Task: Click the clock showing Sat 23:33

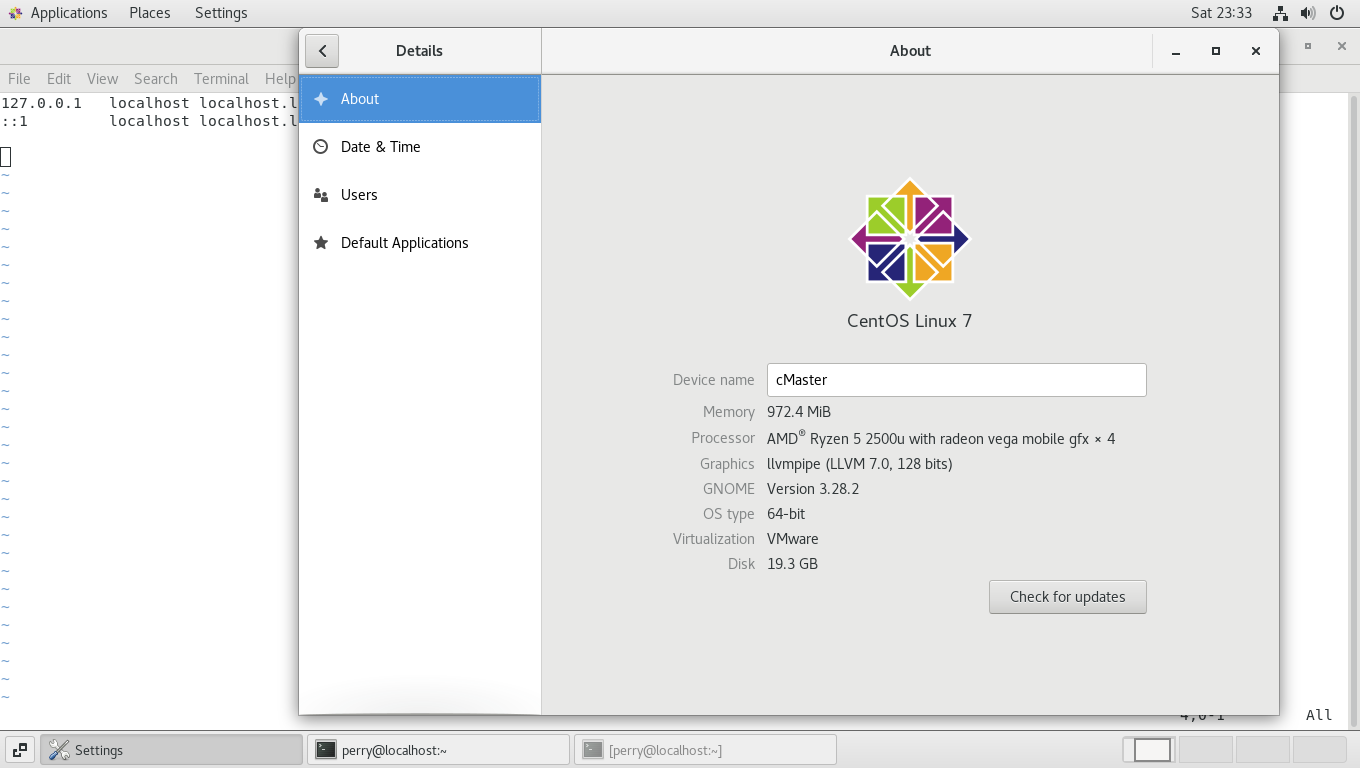Action: pos(1221,13)
